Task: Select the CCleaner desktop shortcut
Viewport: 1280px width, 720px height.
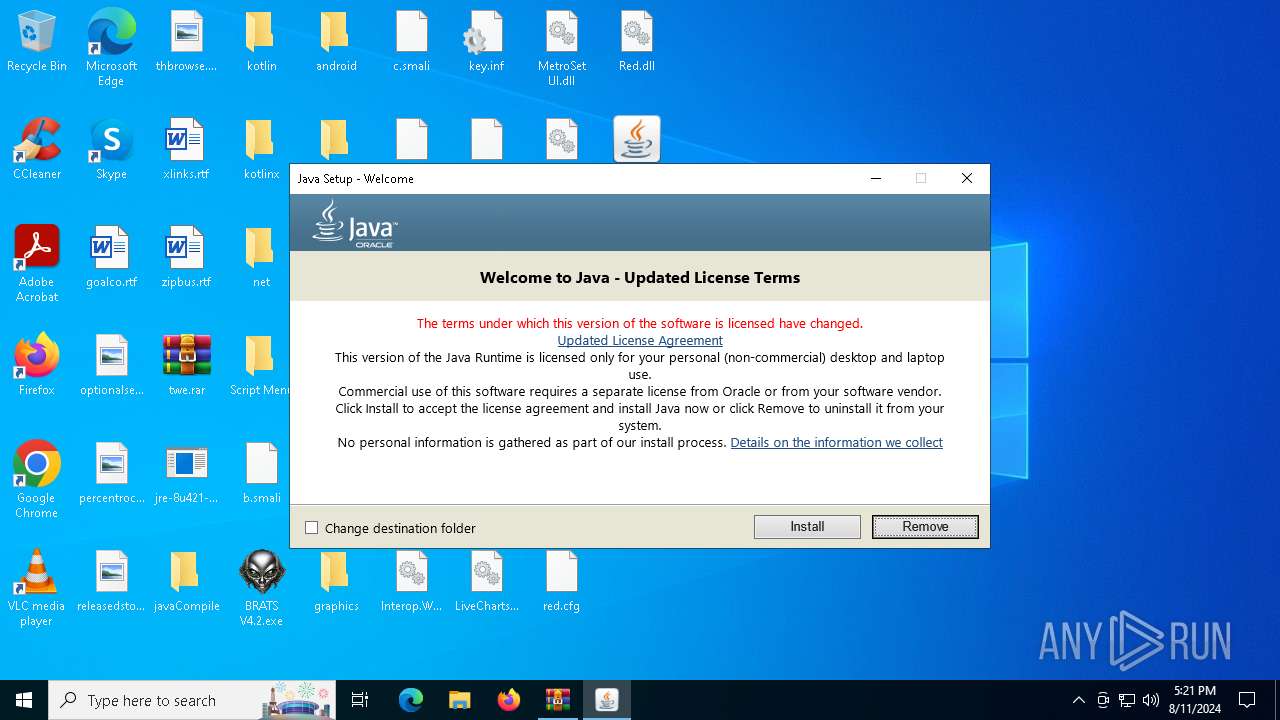Action: click(x=37, y=150)
